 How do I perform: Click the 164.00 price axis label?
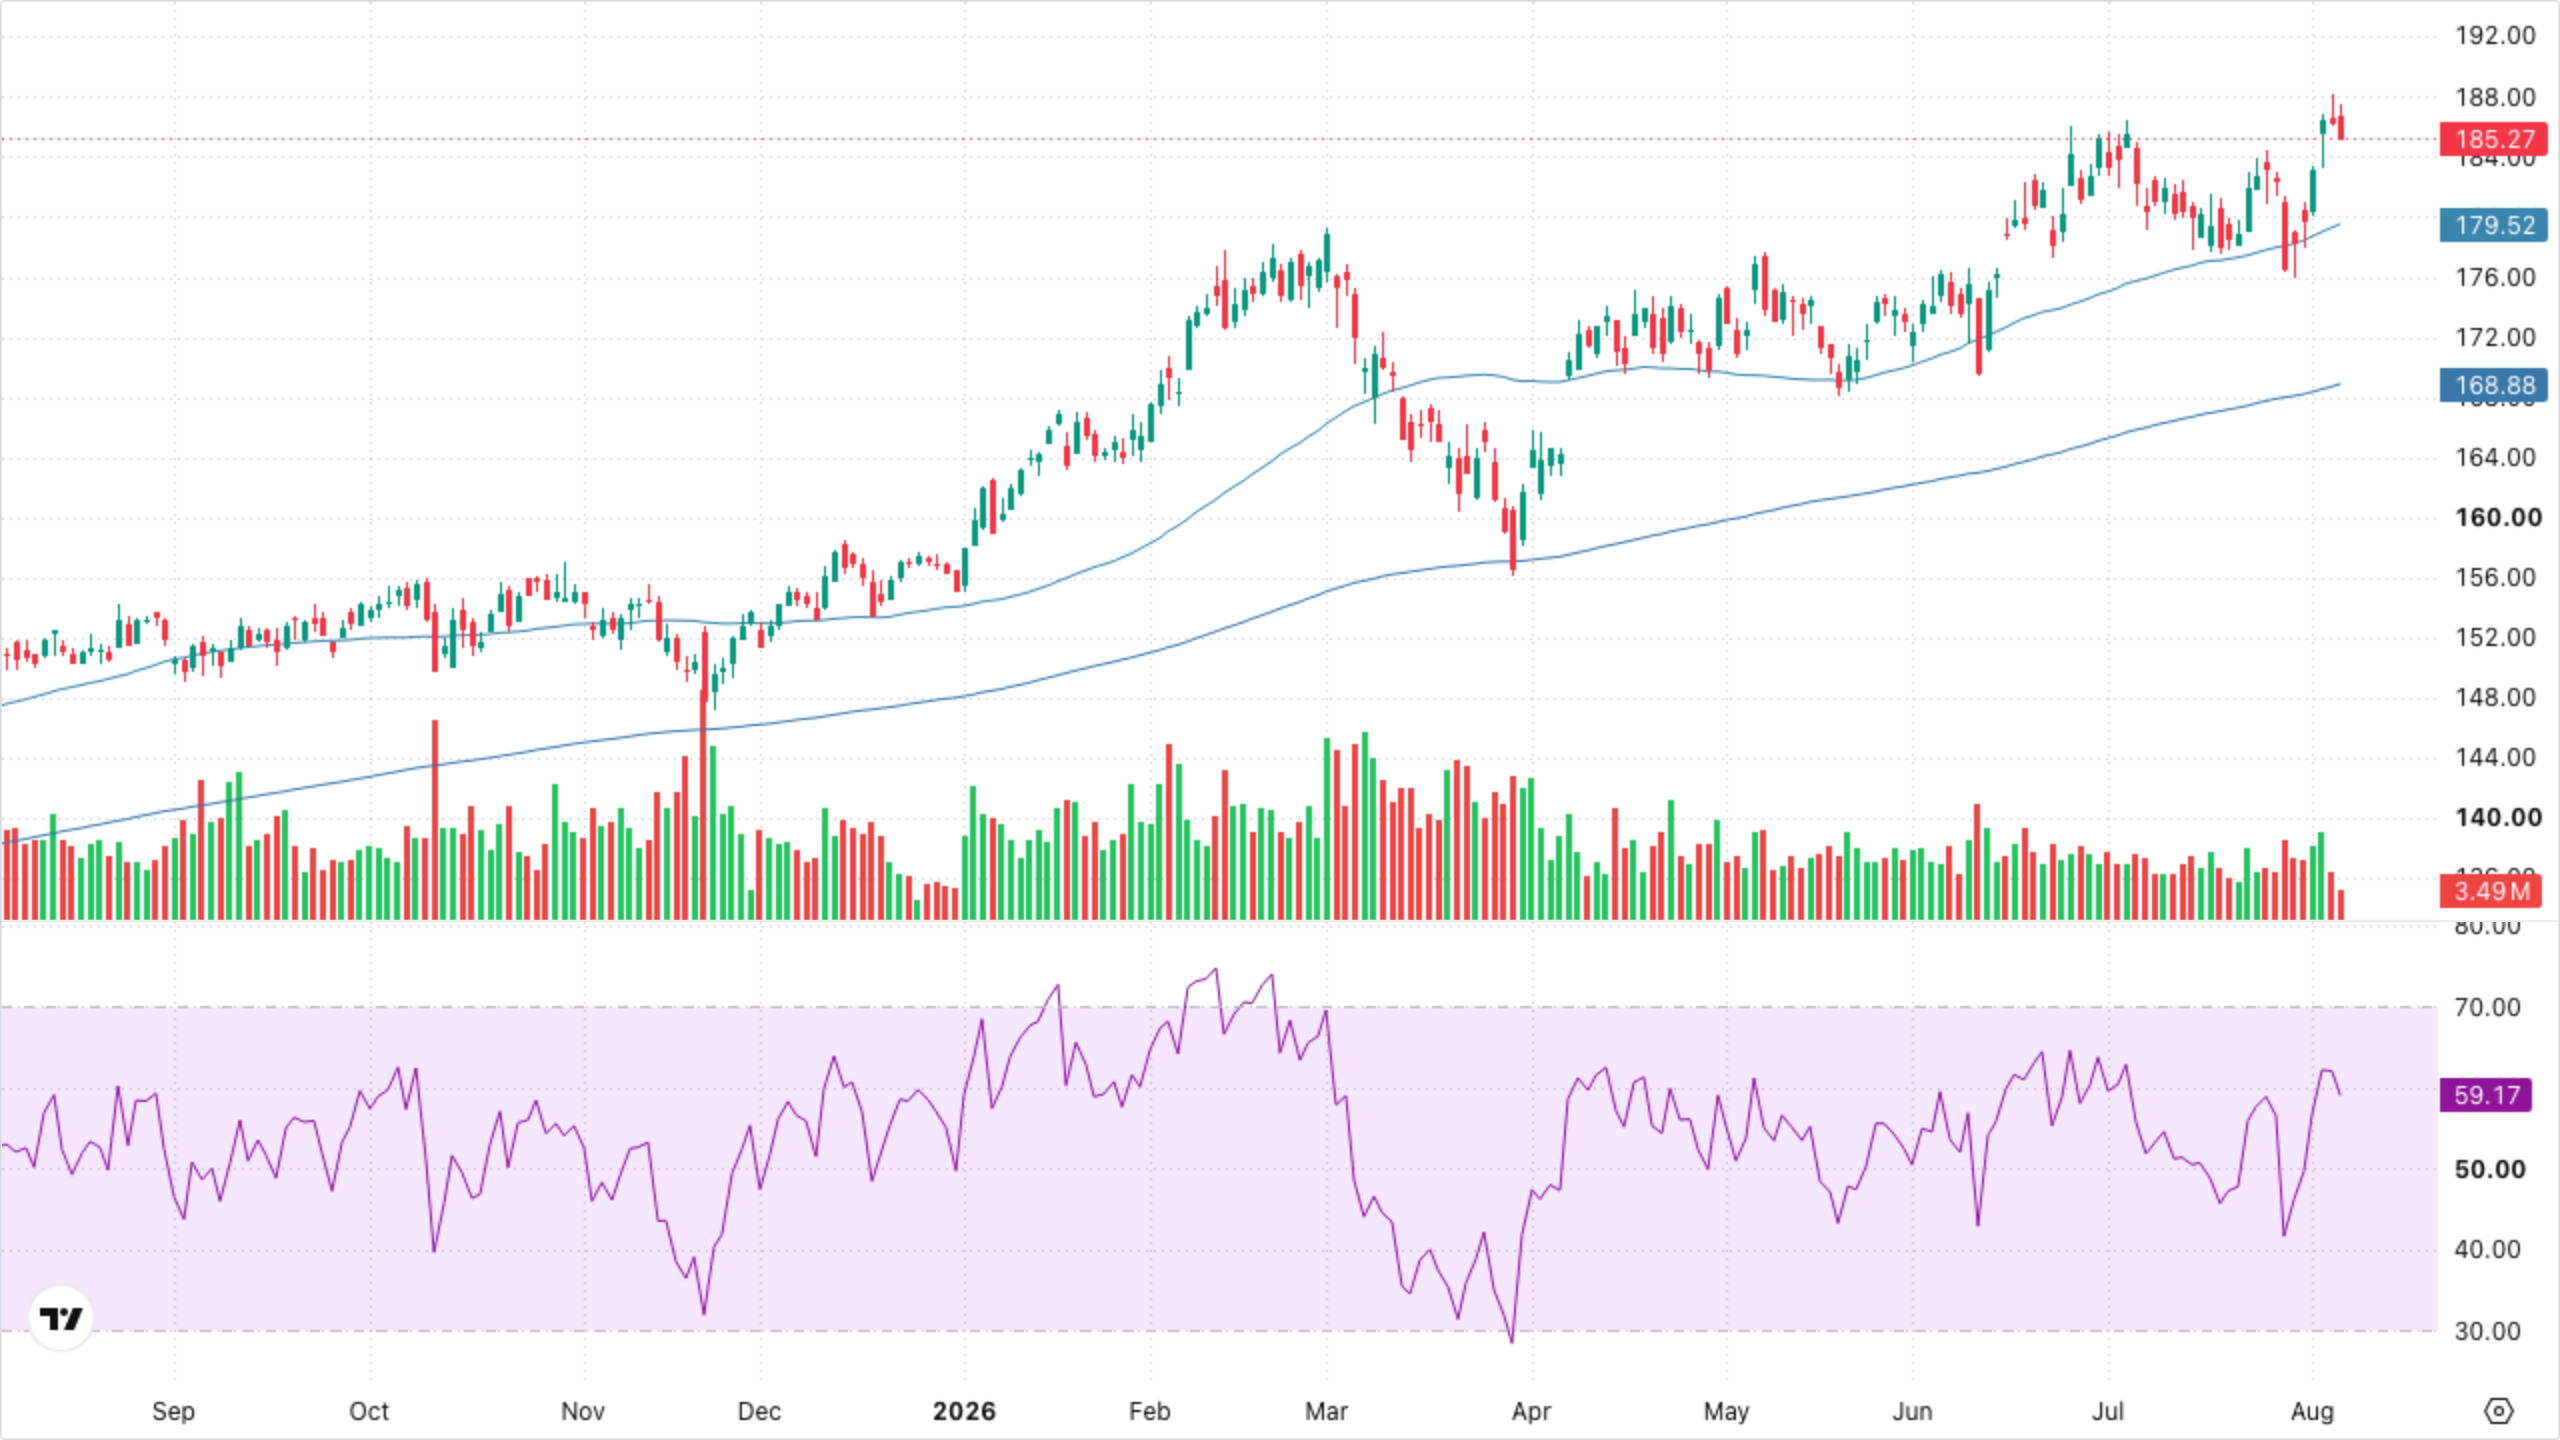point(2495,457)
